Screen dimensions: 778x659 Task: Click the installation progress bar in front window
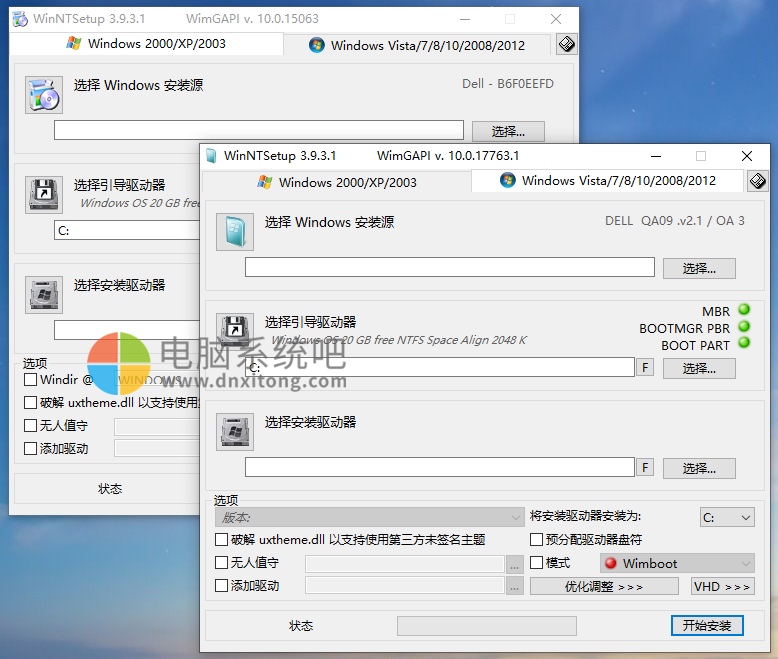coord(487,626)
